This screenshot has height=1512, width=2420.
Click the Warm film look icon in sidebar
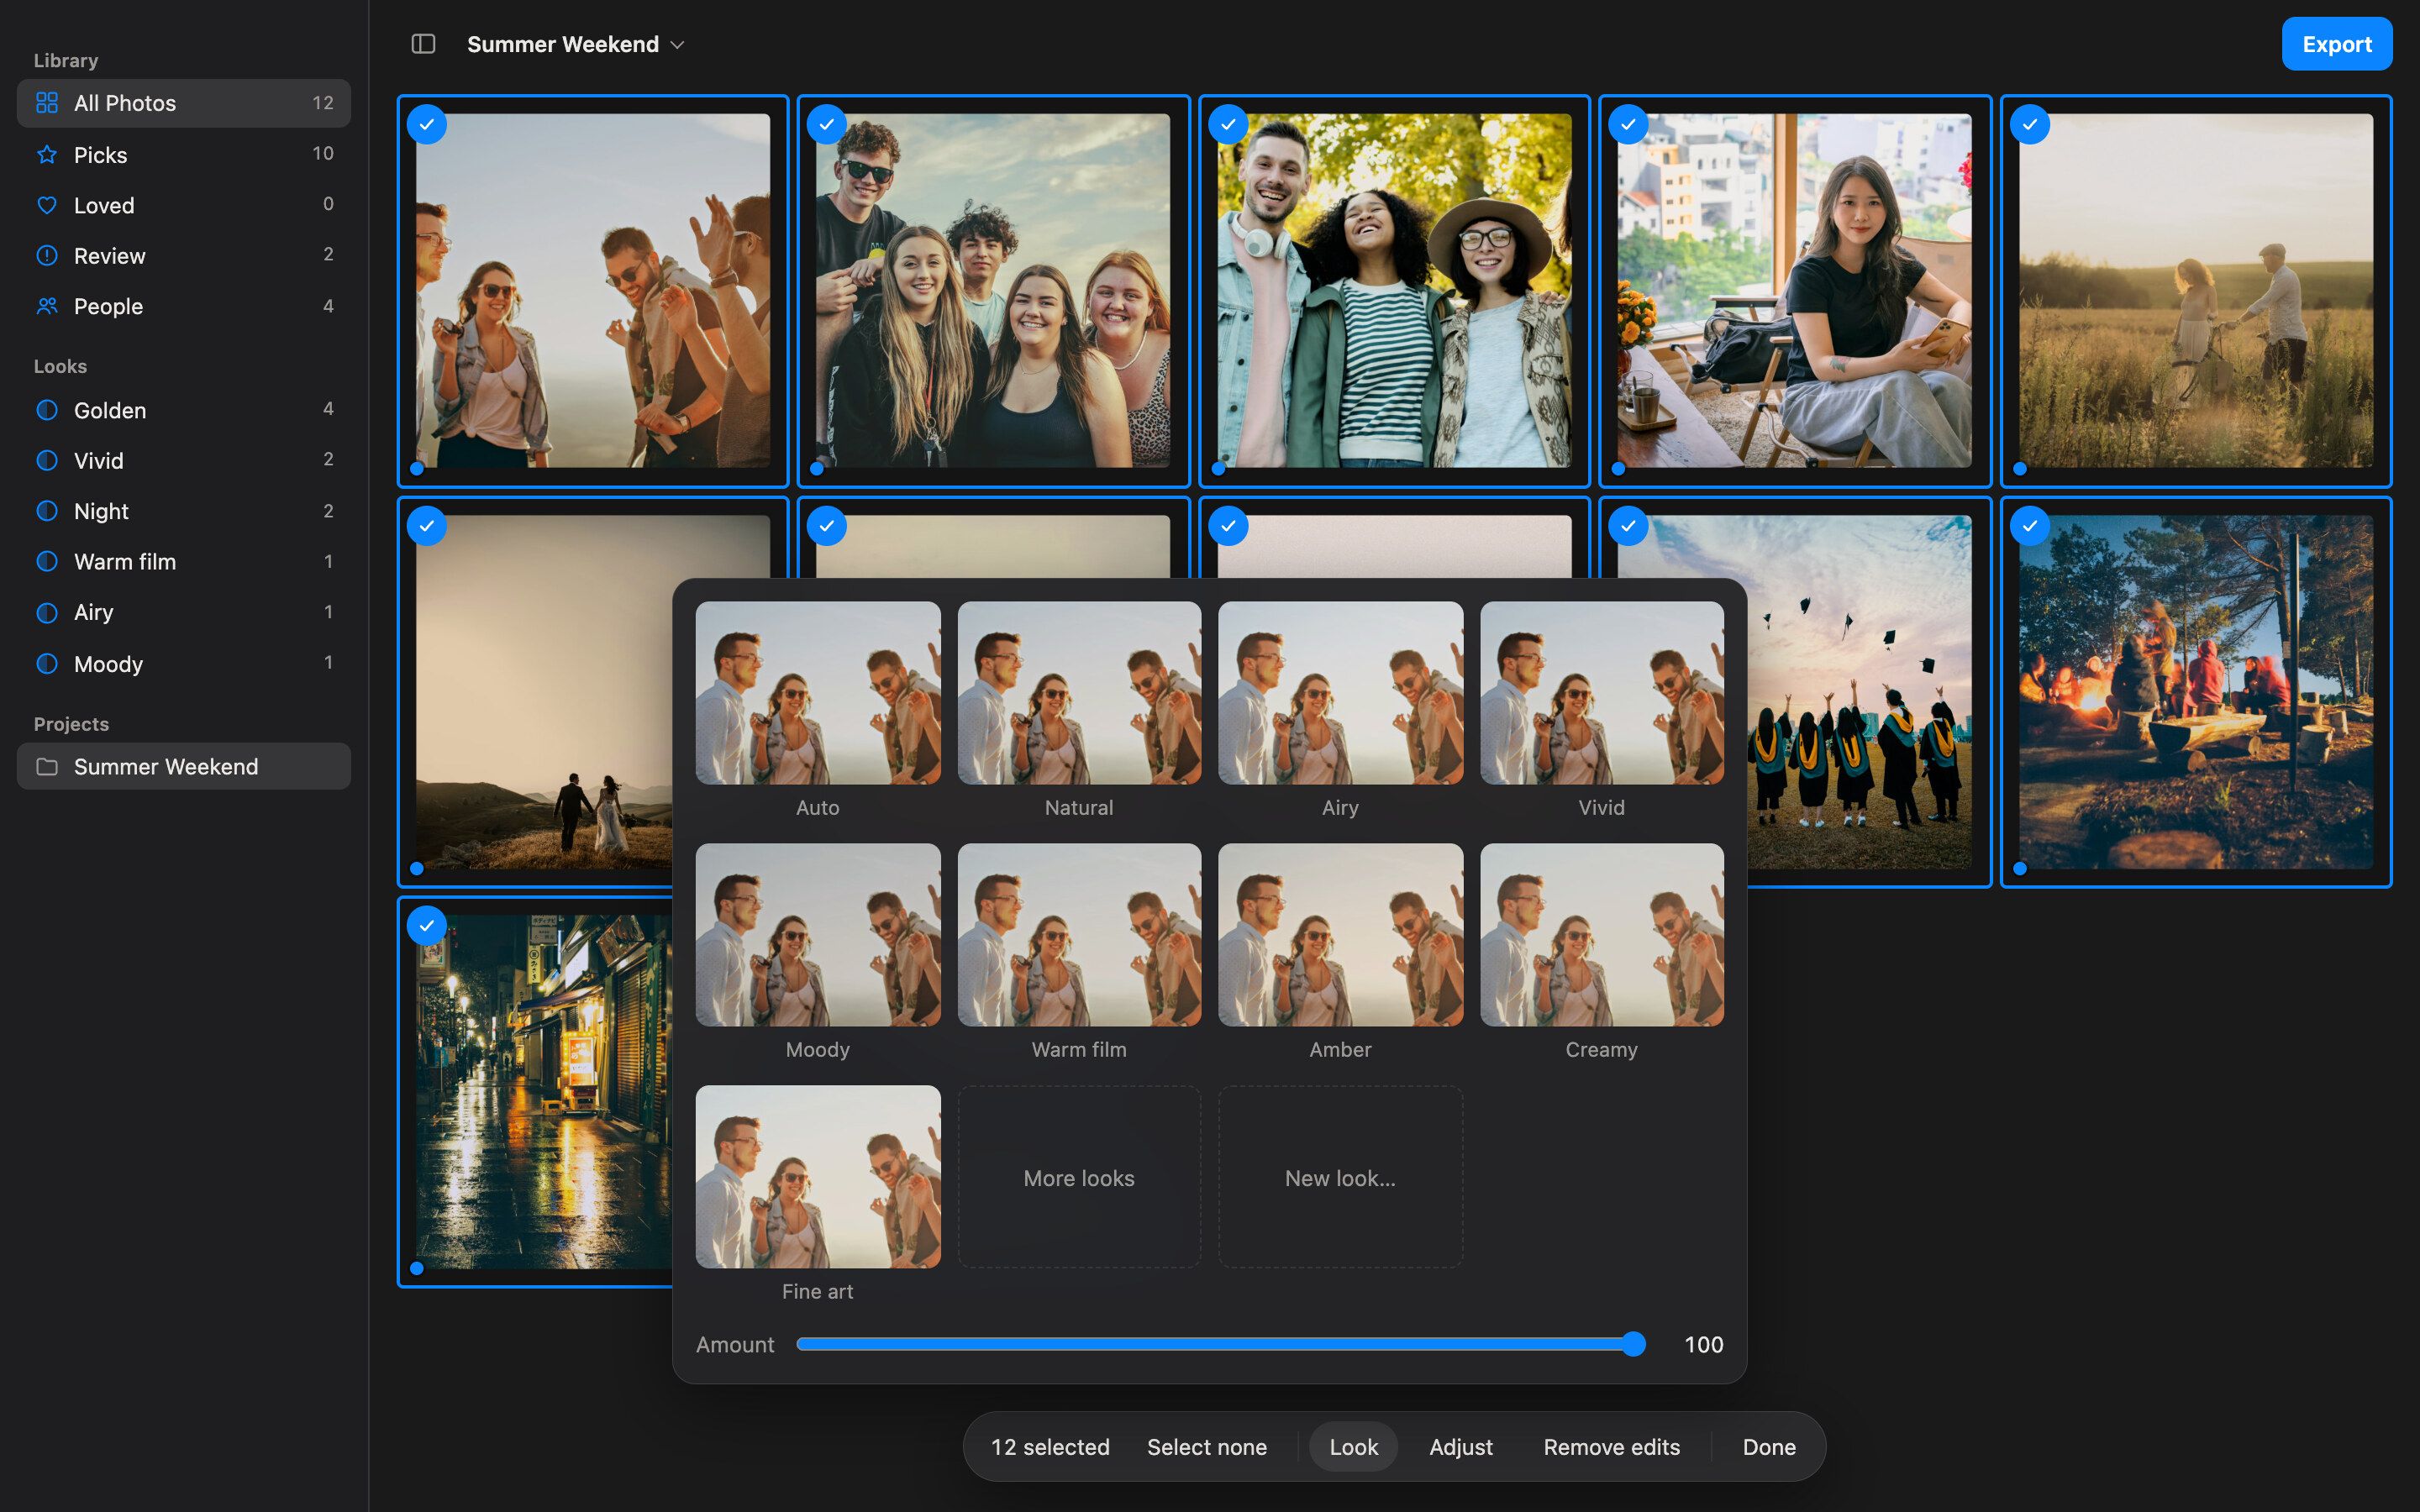47,561
